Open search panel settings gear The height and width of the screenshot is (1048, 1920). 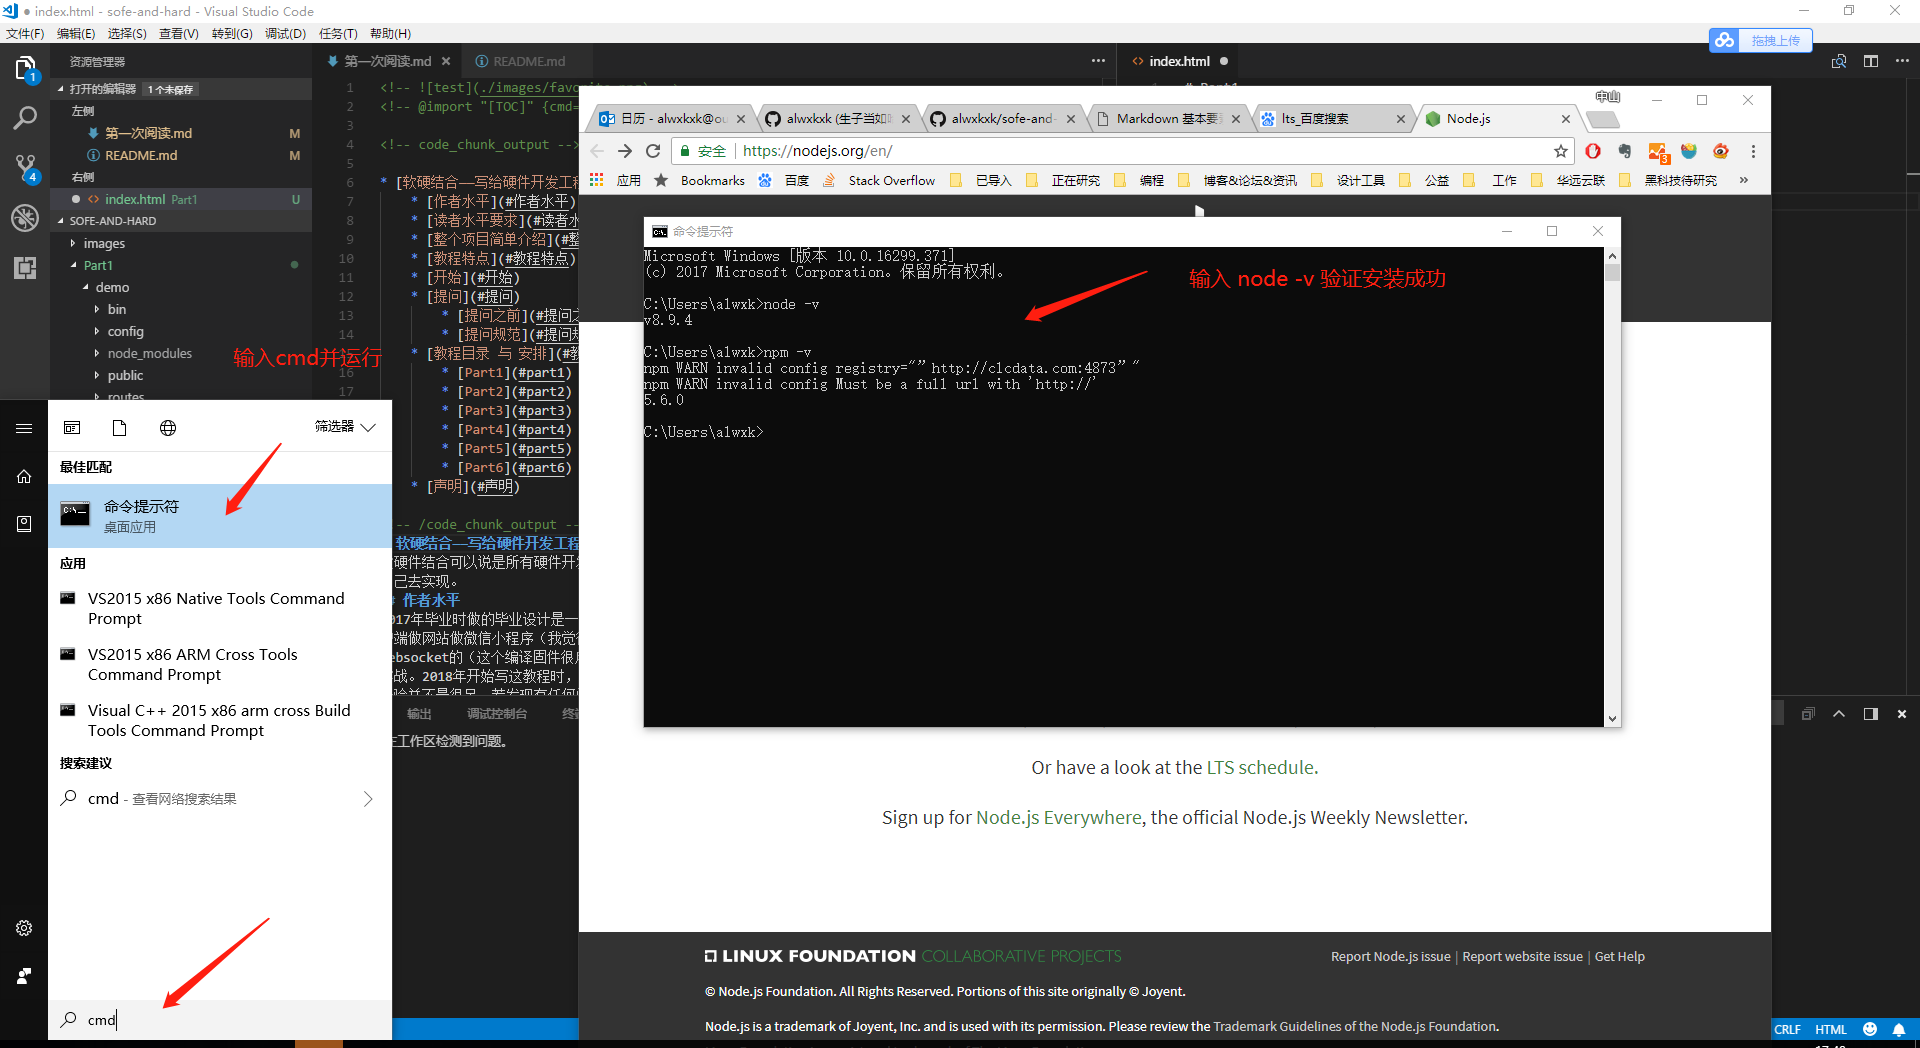pyautogui.click(x=24, y=928)
